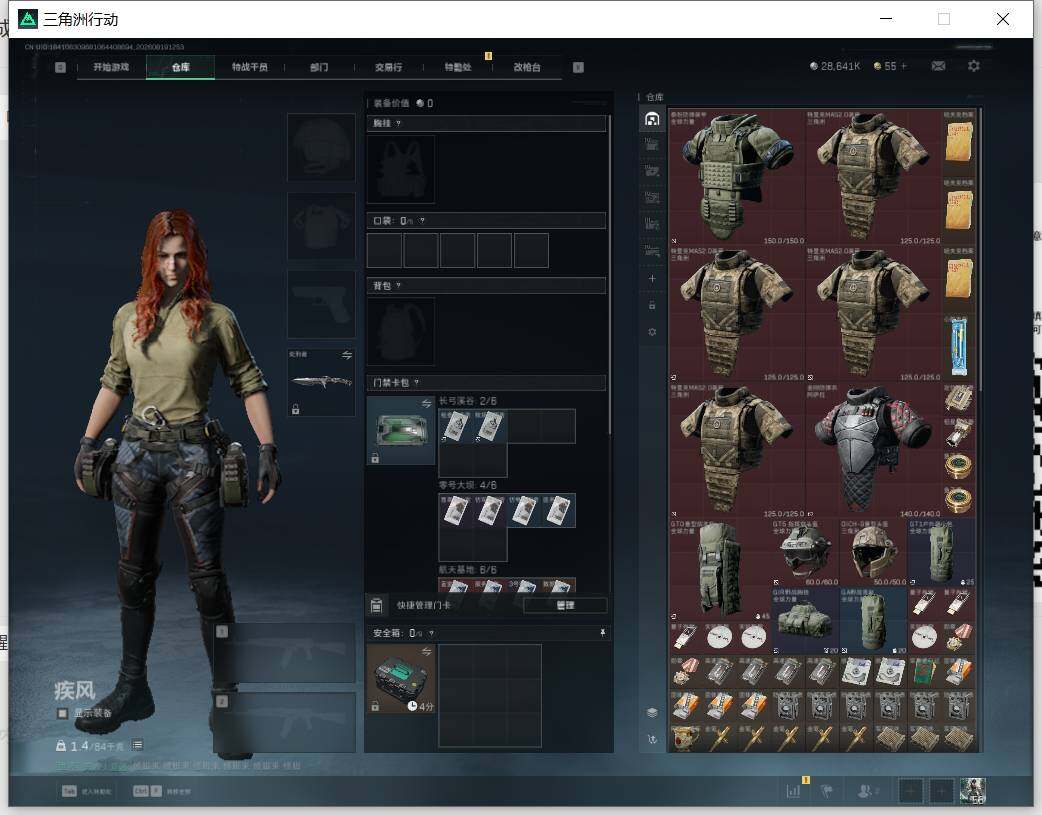This screenshot has height=815, width=1042.
Task: Select the fourth warehouse category icon
Action: [652, 198]
